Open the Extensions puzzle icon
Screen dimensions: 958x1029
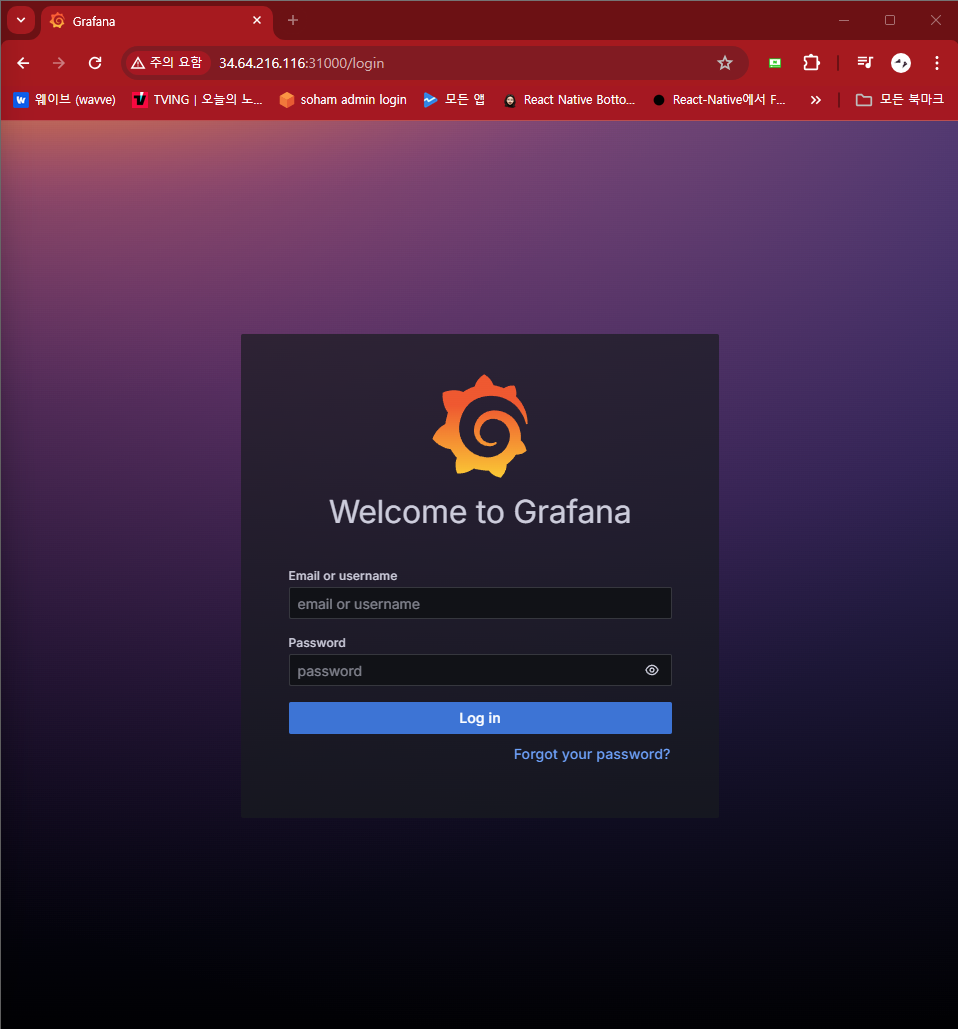(x=812, y=63)
